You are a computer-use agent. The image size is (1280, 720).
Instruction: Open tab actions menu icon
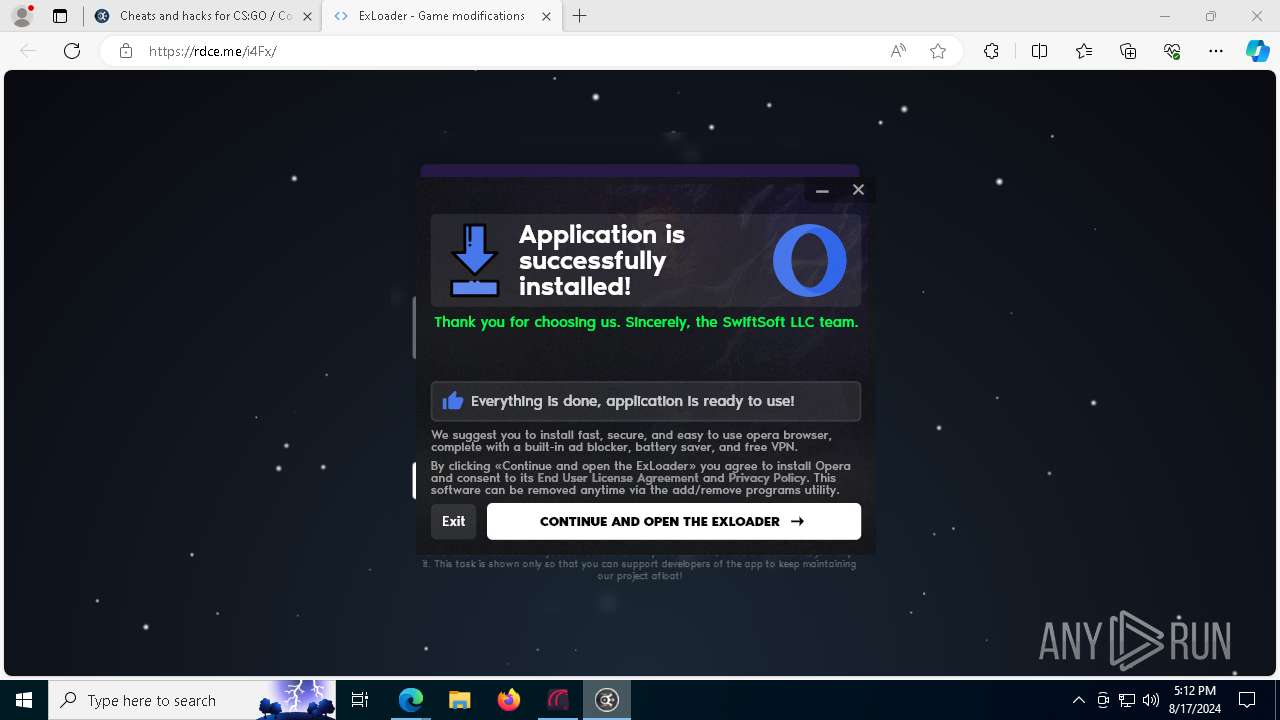pos(60,16)
